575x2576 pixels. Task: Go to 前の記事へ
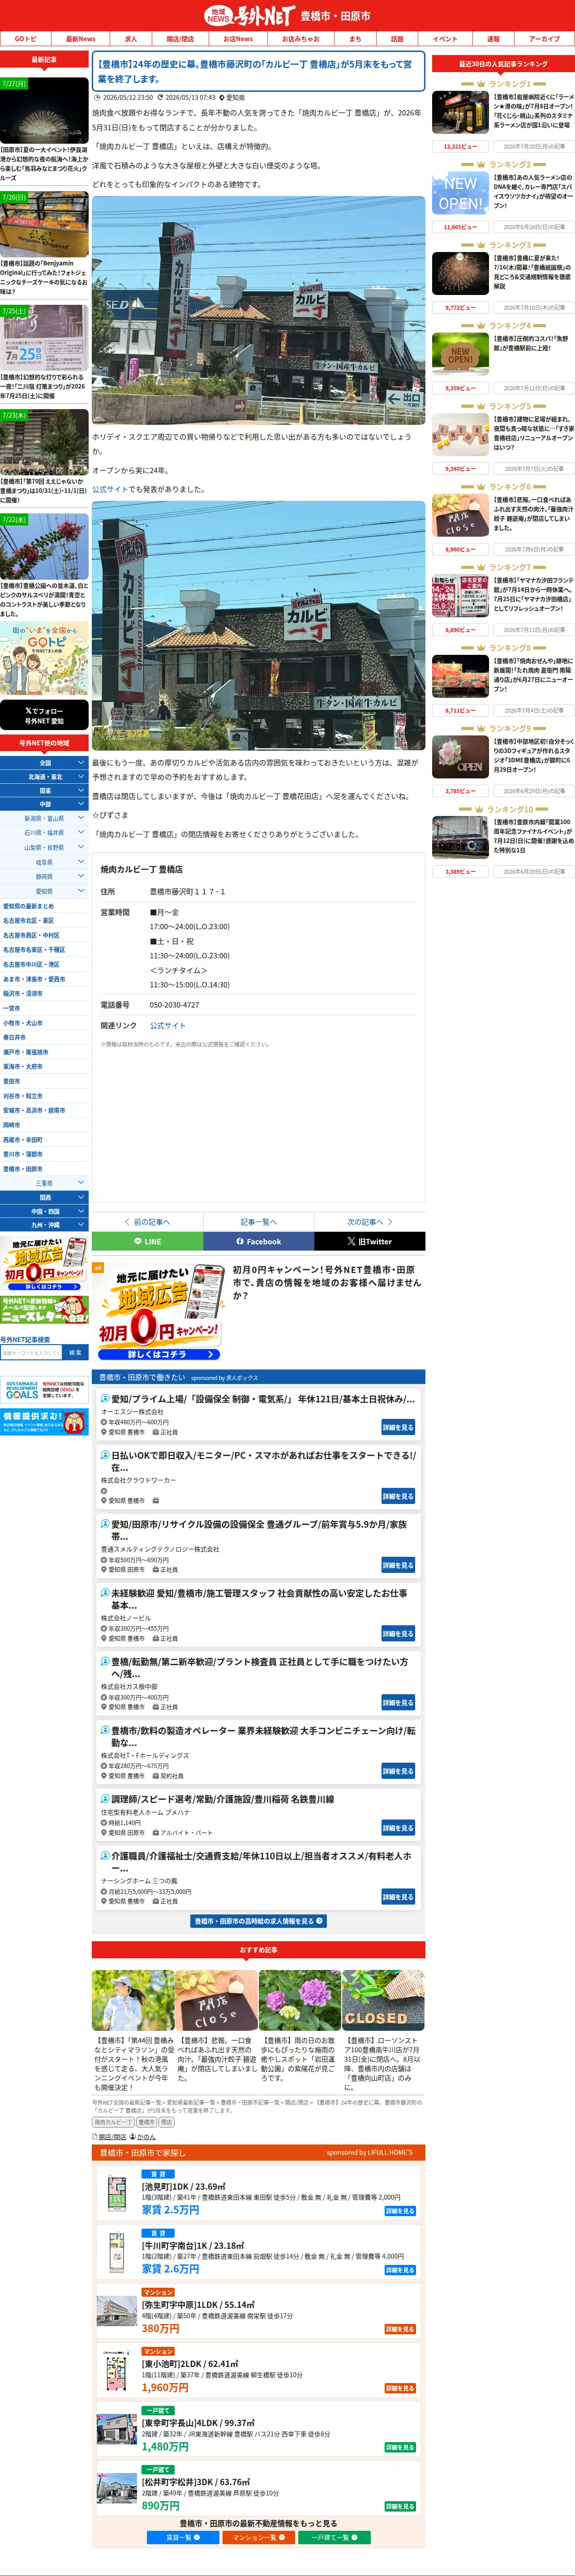click(x=147, y=1222)
